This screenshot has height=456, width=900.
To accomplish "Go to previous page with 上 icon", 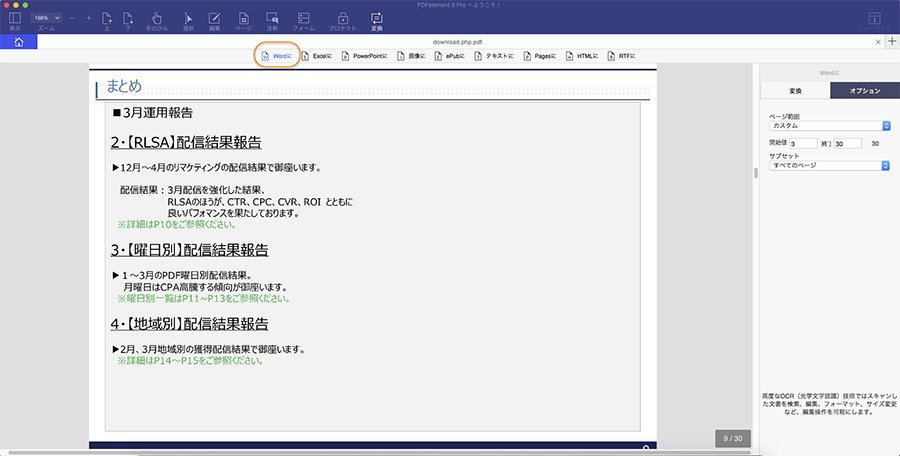I will [x=107, y=21].
